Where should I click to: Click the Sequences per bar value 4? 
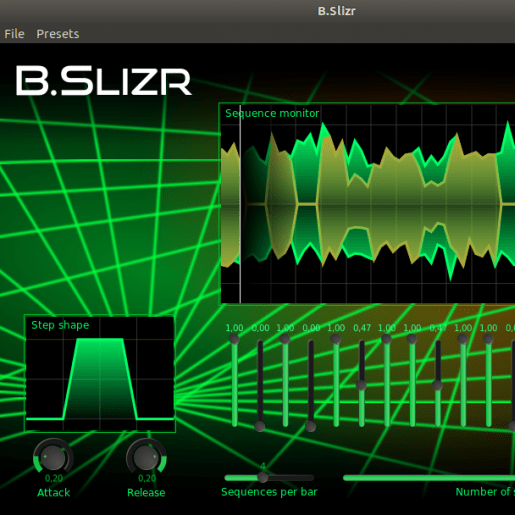(263, 466)
